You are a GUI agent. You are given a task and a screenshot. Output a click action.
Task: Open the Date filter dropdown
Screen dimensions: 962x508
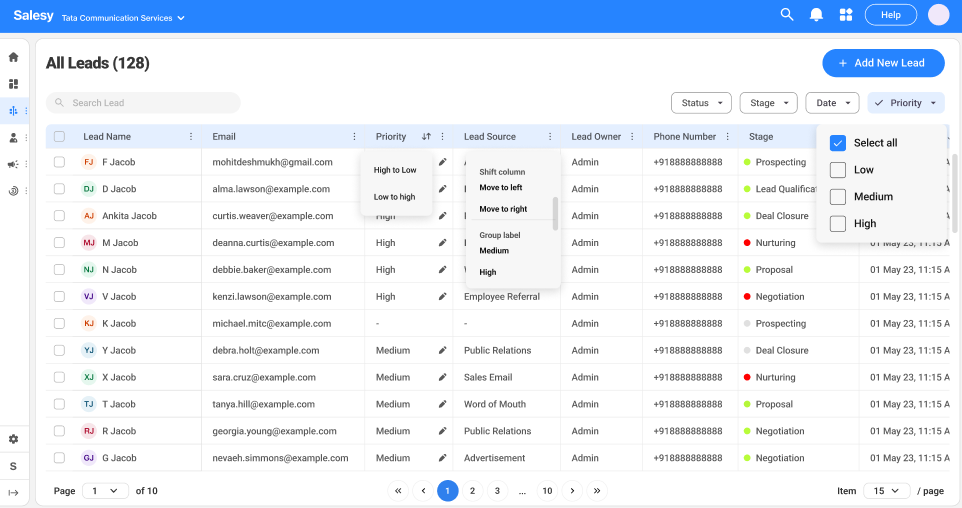(x=832, y=103)
